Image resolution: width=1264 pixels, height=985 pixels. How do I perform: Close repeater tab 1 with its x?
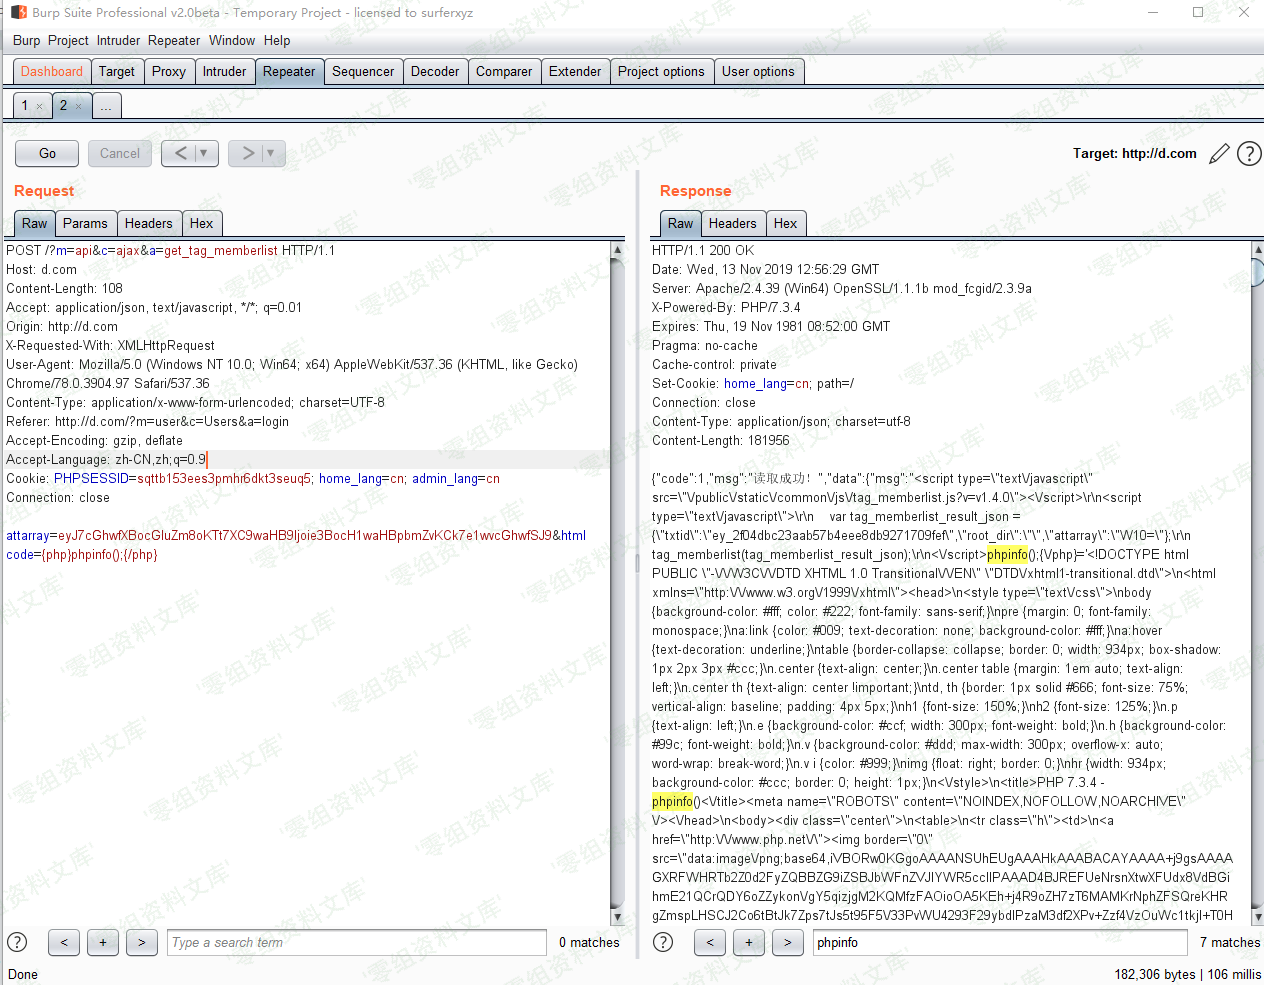(x=39, y=106)
